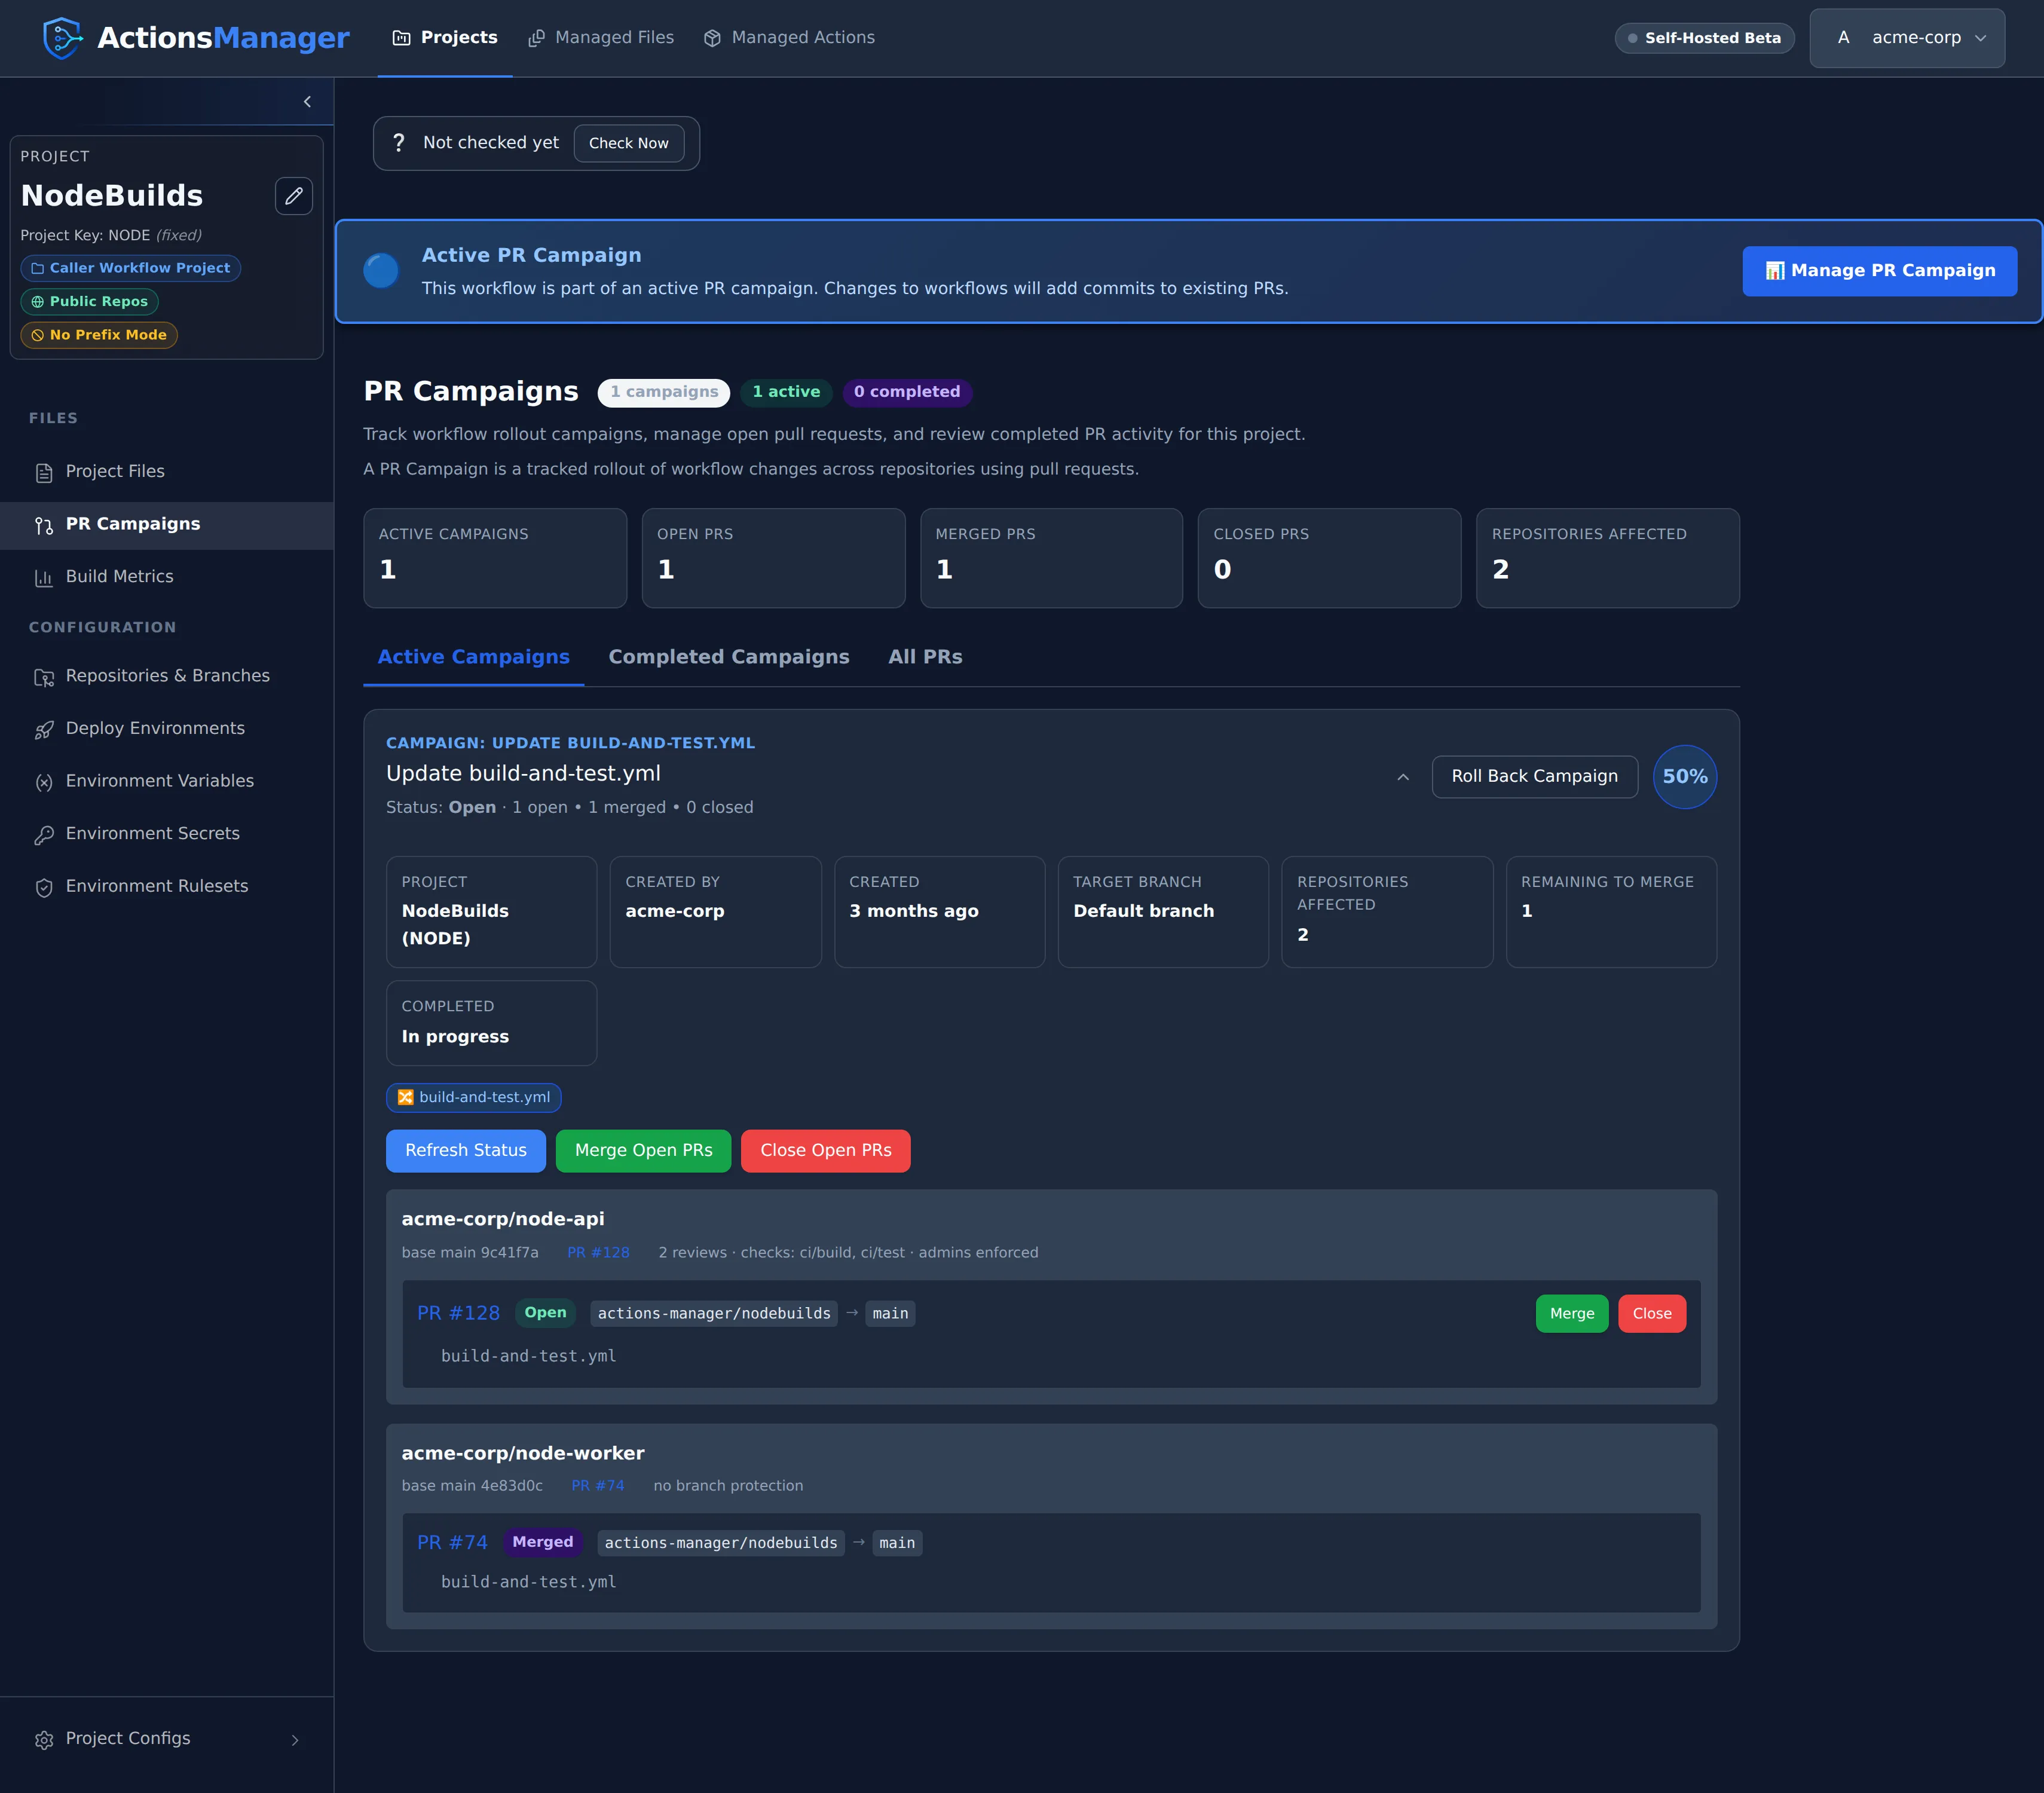Image resolution: width=2044 pixels, height=1793 pixels.
Task: Click the Merge Open PRs button
Action: tap(643, 1151)
